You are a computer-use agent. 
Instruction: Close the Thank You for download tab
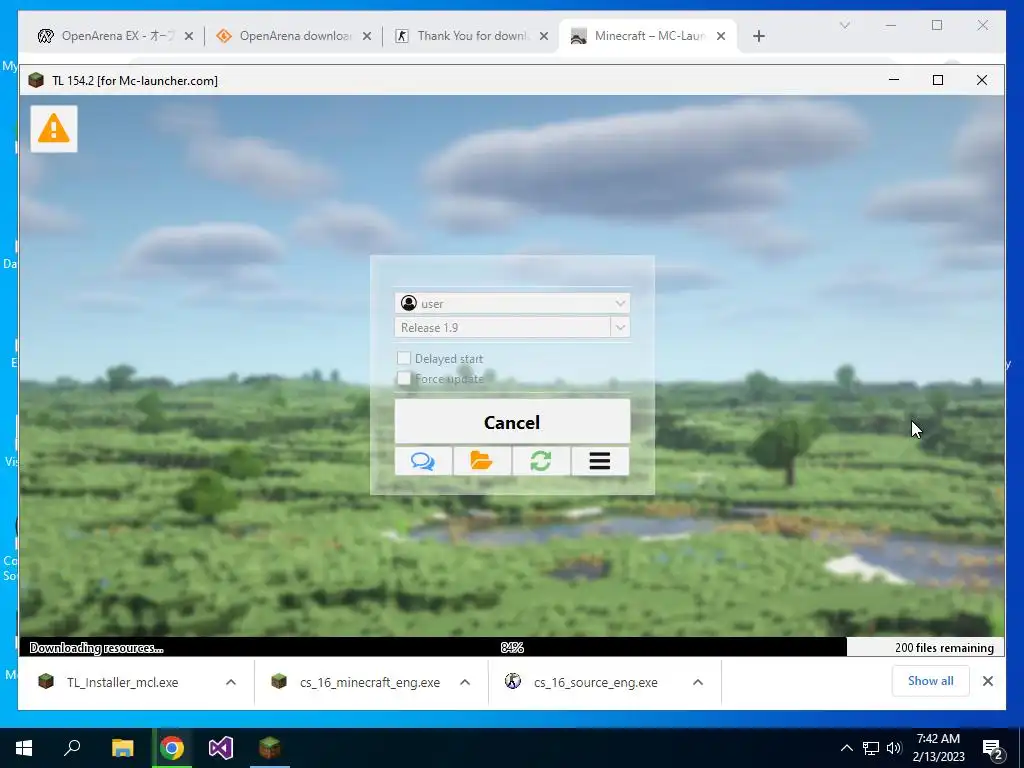544,36
